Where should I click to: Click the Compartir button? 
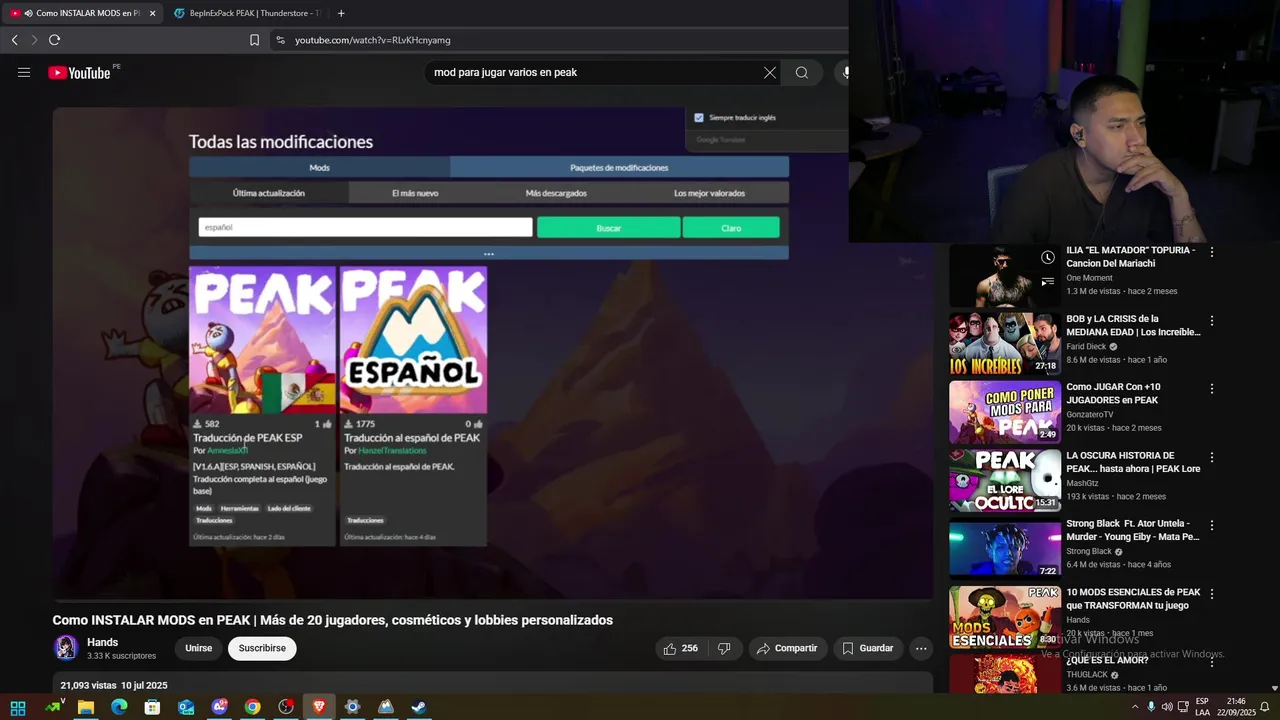(787, 648)
